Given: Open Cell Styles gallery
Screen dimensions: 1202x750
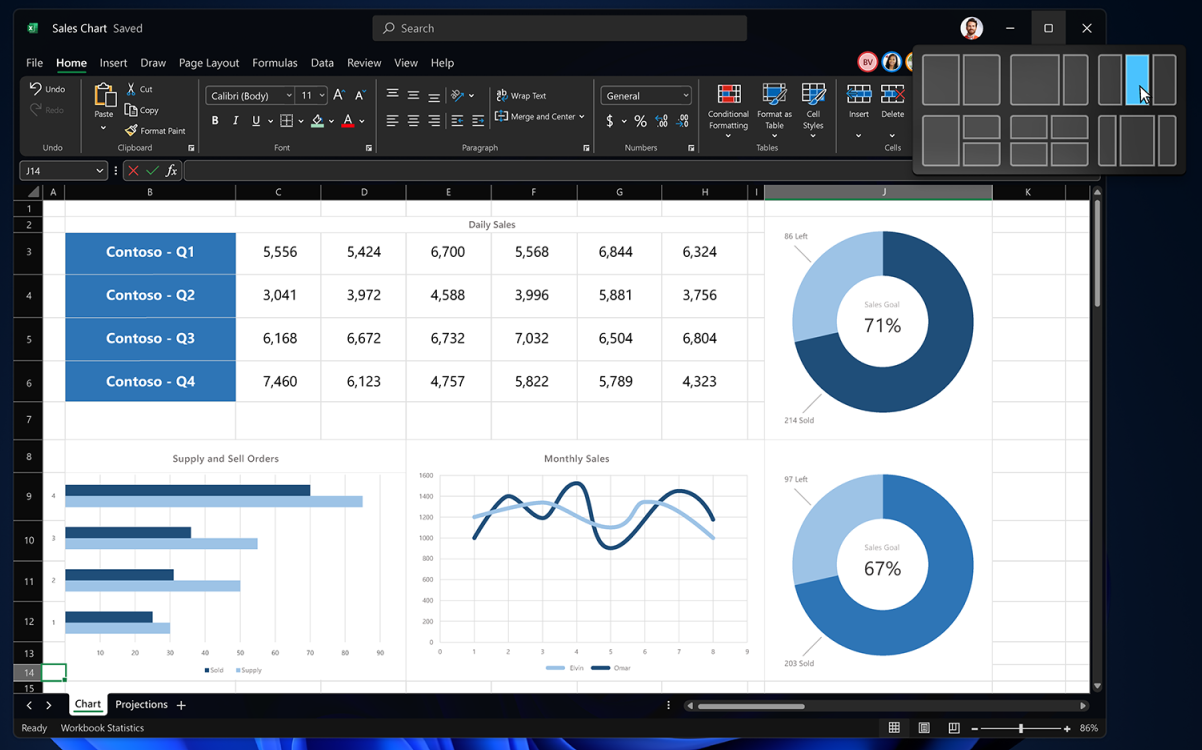Looking at the screenshot, I should 814,109.
